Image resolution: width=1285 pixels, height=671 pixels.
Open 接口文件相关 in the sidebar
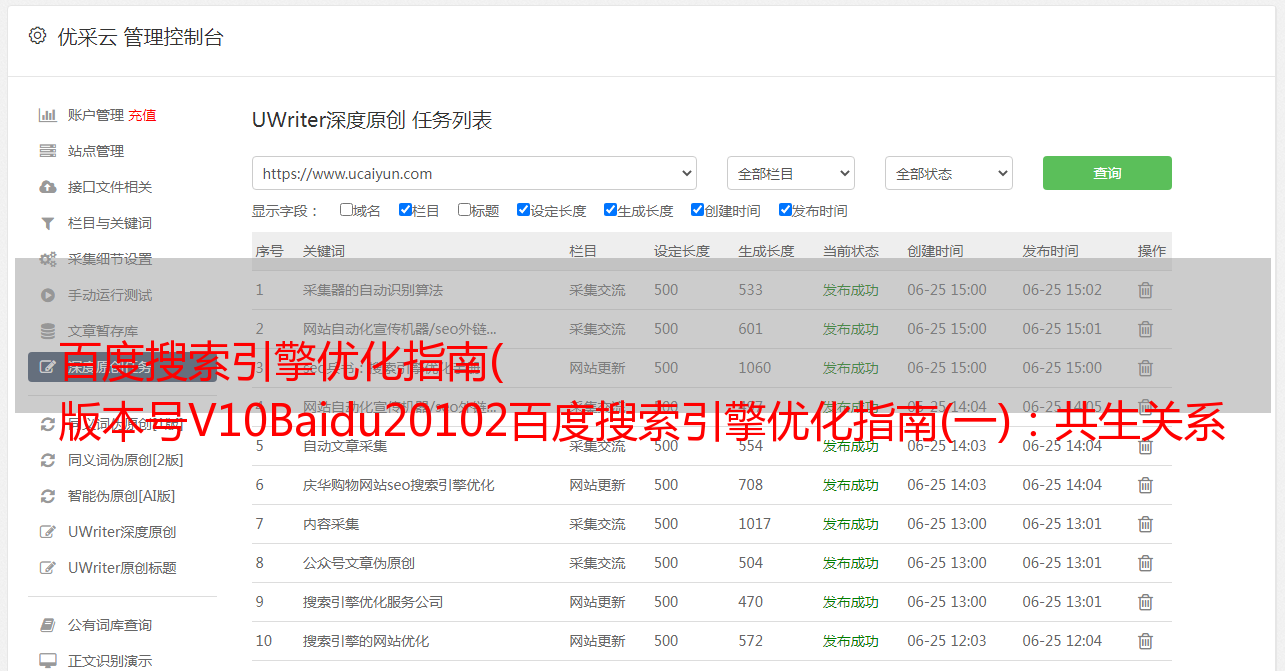pyautogui.click(x=110, y=187)
